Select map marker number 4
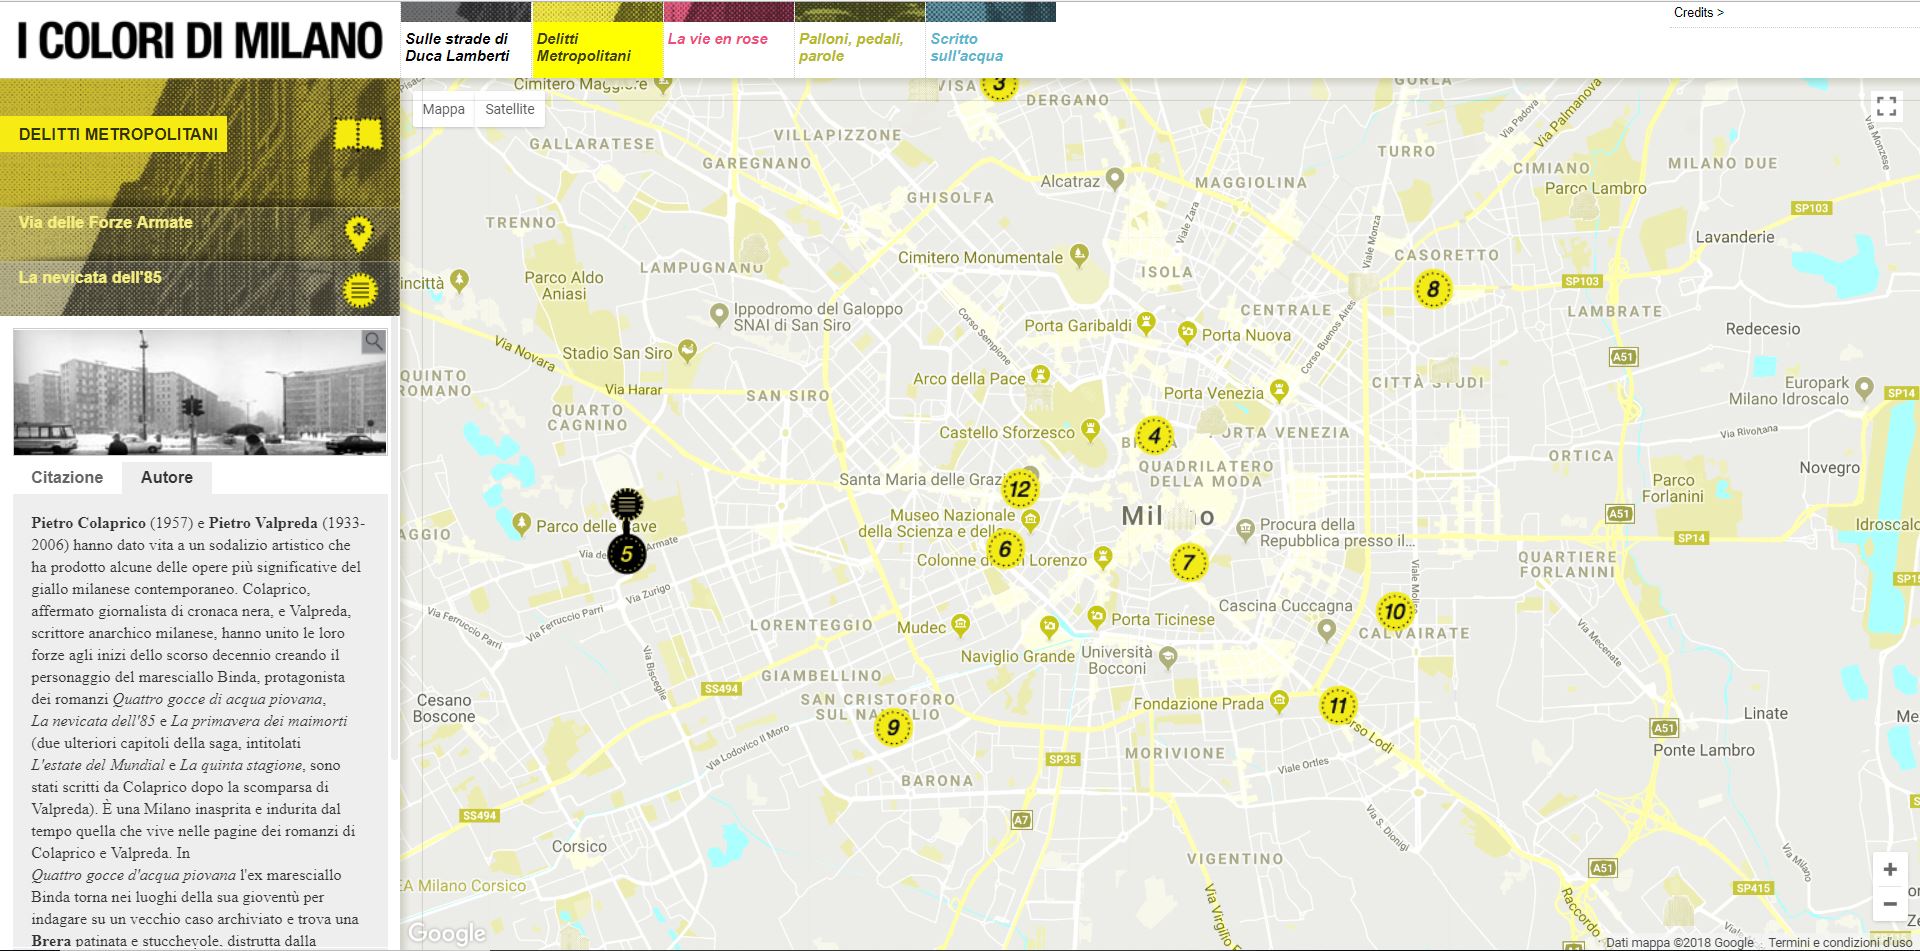The width and height of the screenshot is (1920, 951). [x=1154, y=435]
